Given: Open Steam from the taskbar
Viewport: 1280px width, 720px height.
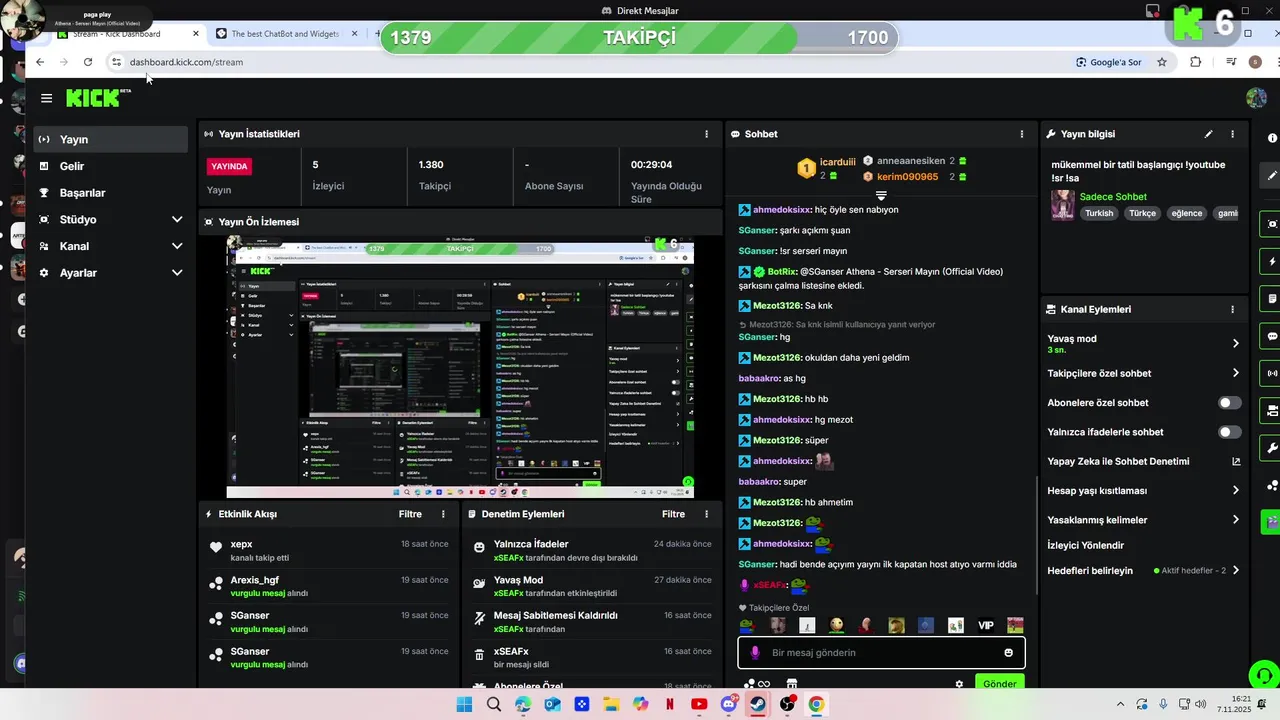Looking at the screenshot, I should pyautogui.click(x=758, y=705).
